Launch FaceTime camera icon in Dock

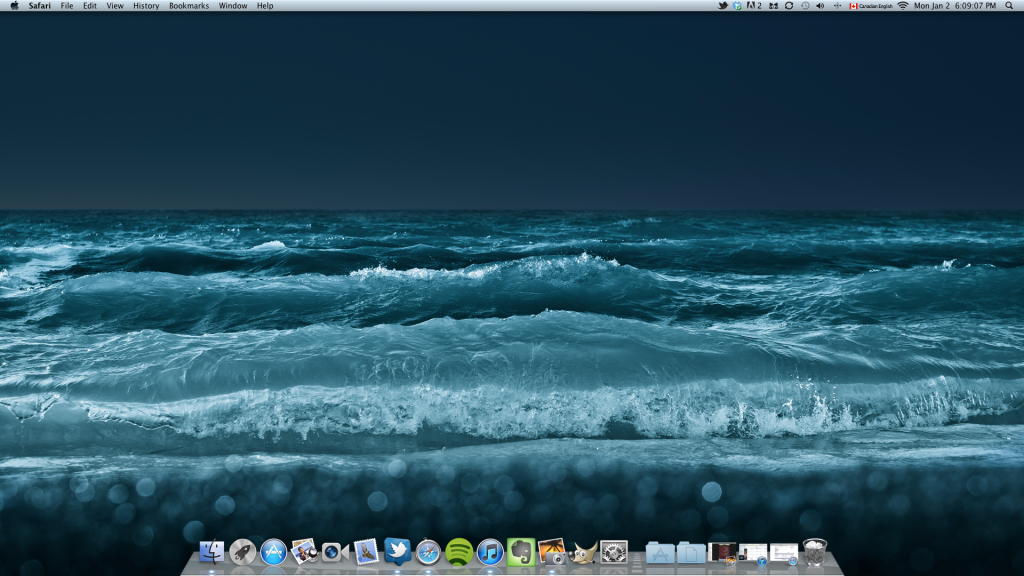tap(335, 552)
